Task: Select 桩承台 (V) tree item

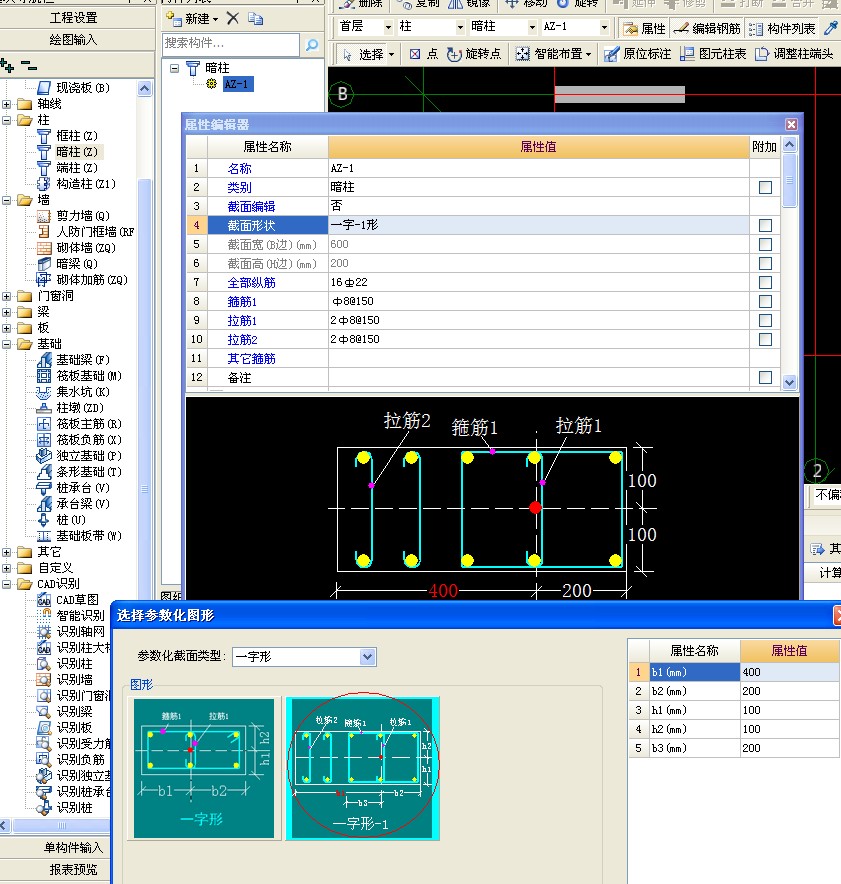Action: (x=83, y=488)
